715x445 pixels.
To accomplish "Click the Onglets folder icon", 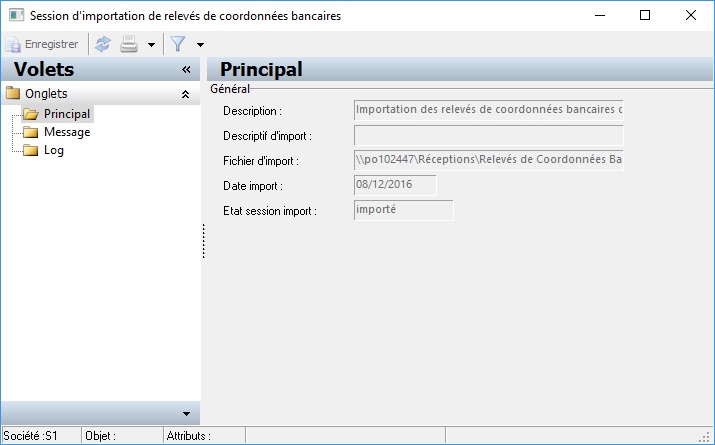I will point(13,93).
